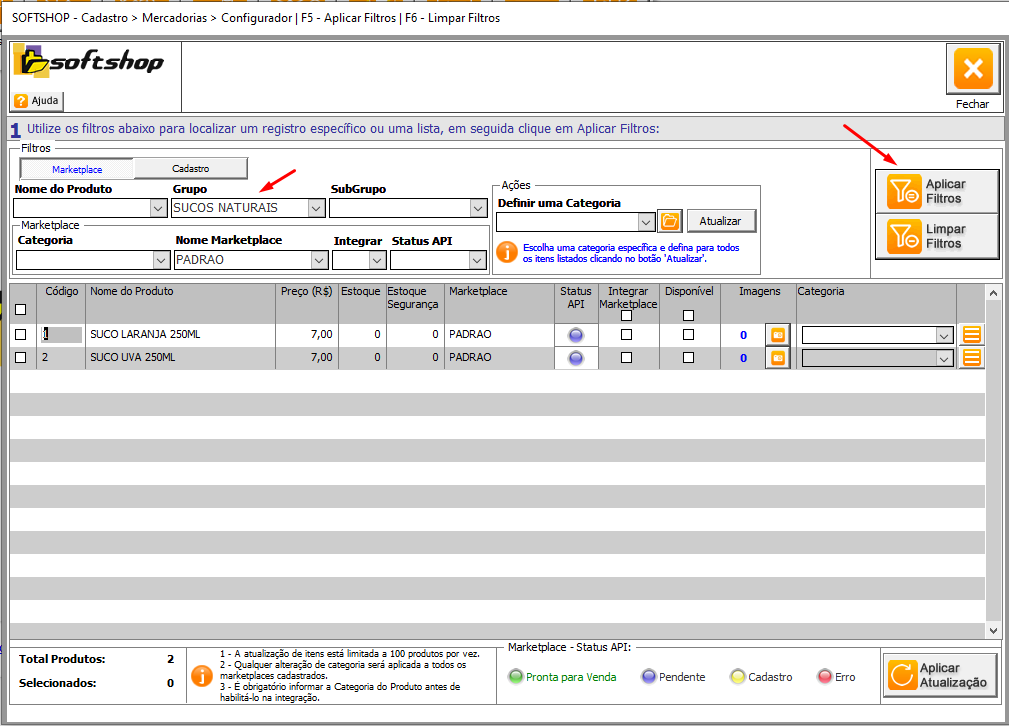1009x726 pixels.
Task: Click the Status API indicator for SUCO LARANJA
Action: click(576, 335)
